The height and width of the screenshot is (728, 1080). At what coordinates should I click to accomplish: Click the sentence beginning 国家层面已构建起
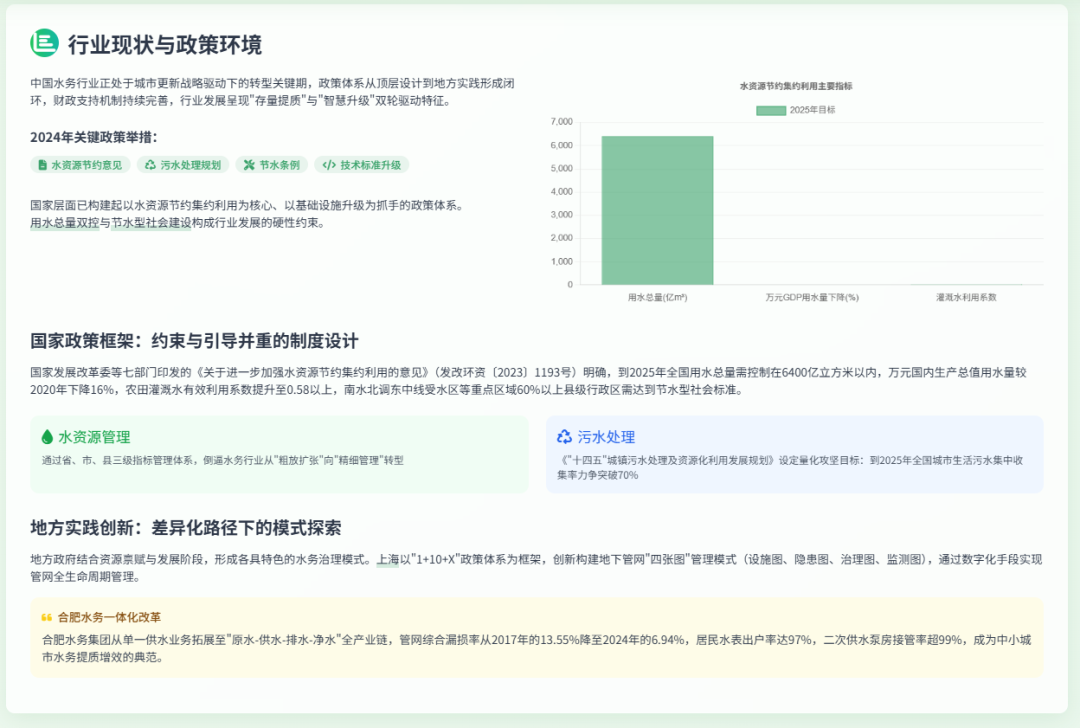(247, 205)
